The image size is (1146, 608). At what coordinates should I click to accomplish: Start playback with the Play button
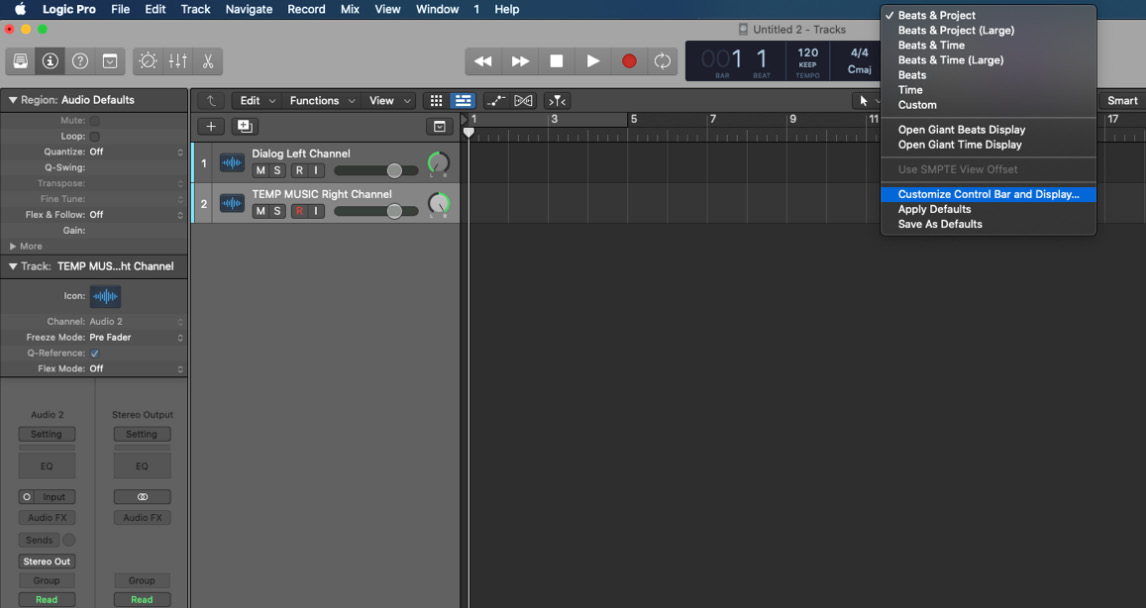point(593,61)
